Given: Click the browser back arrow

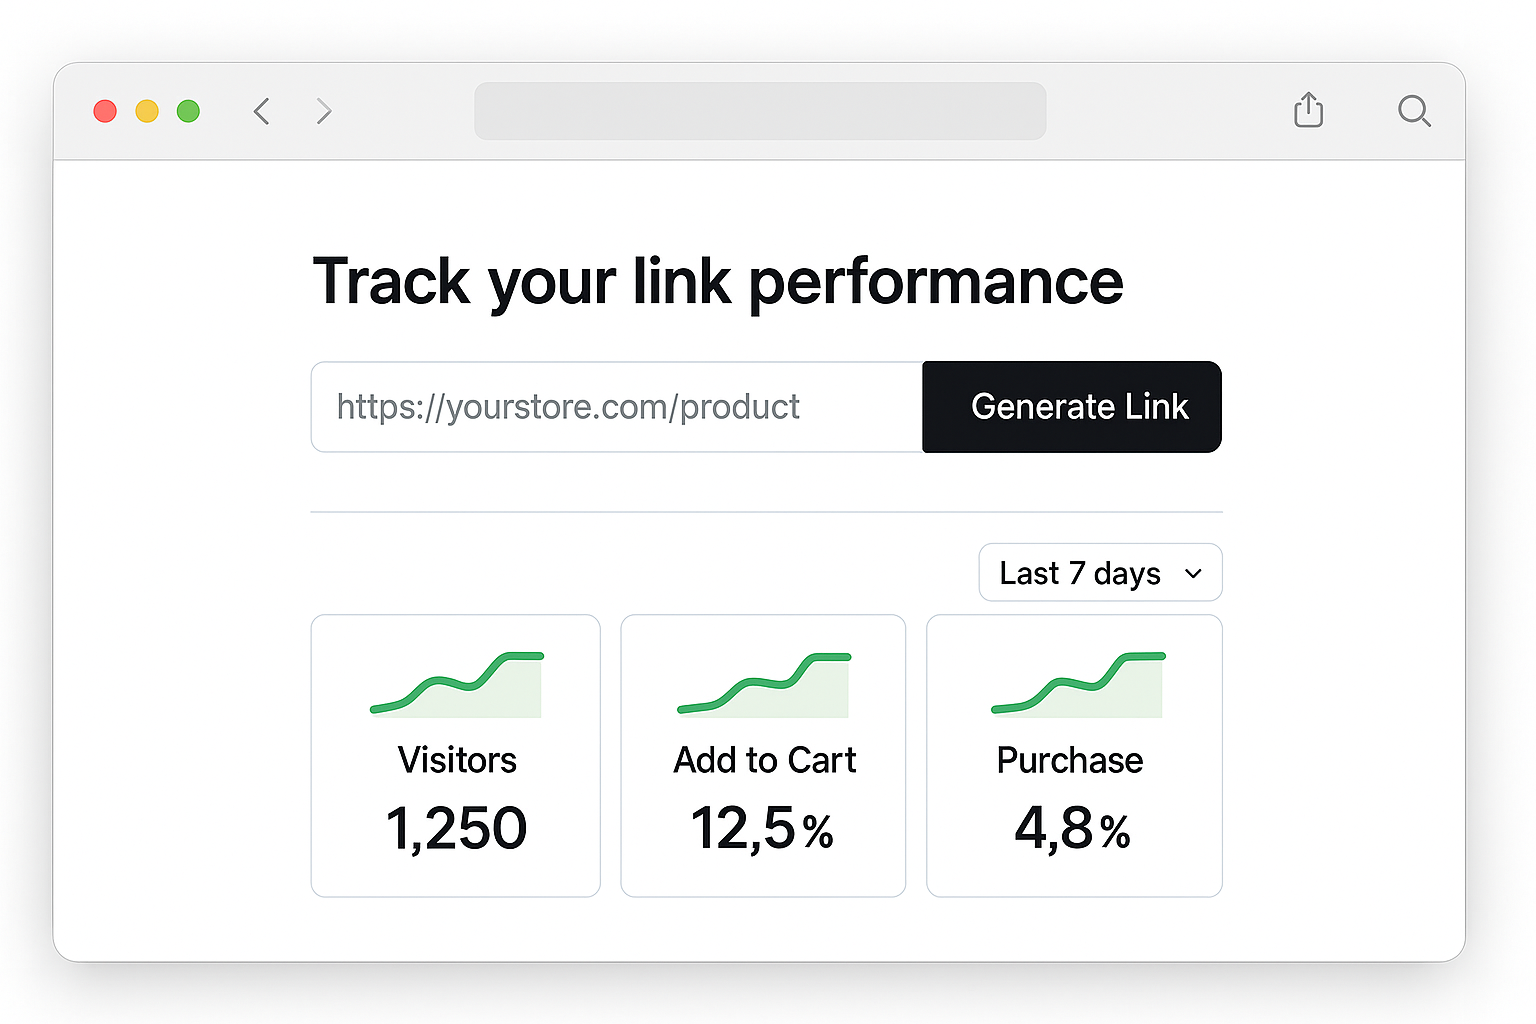Looking at the screenshot, I should click(x=262, y=111).
